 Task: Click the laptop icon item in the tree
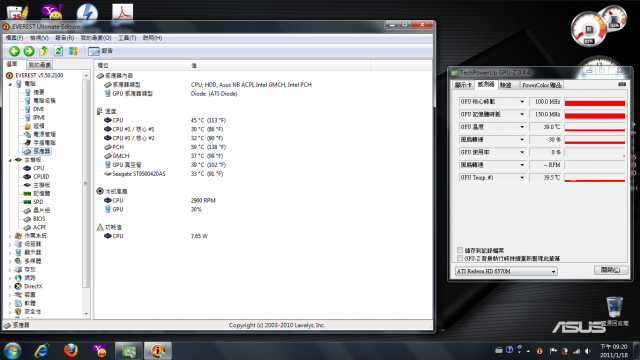(x=27, y=143)
